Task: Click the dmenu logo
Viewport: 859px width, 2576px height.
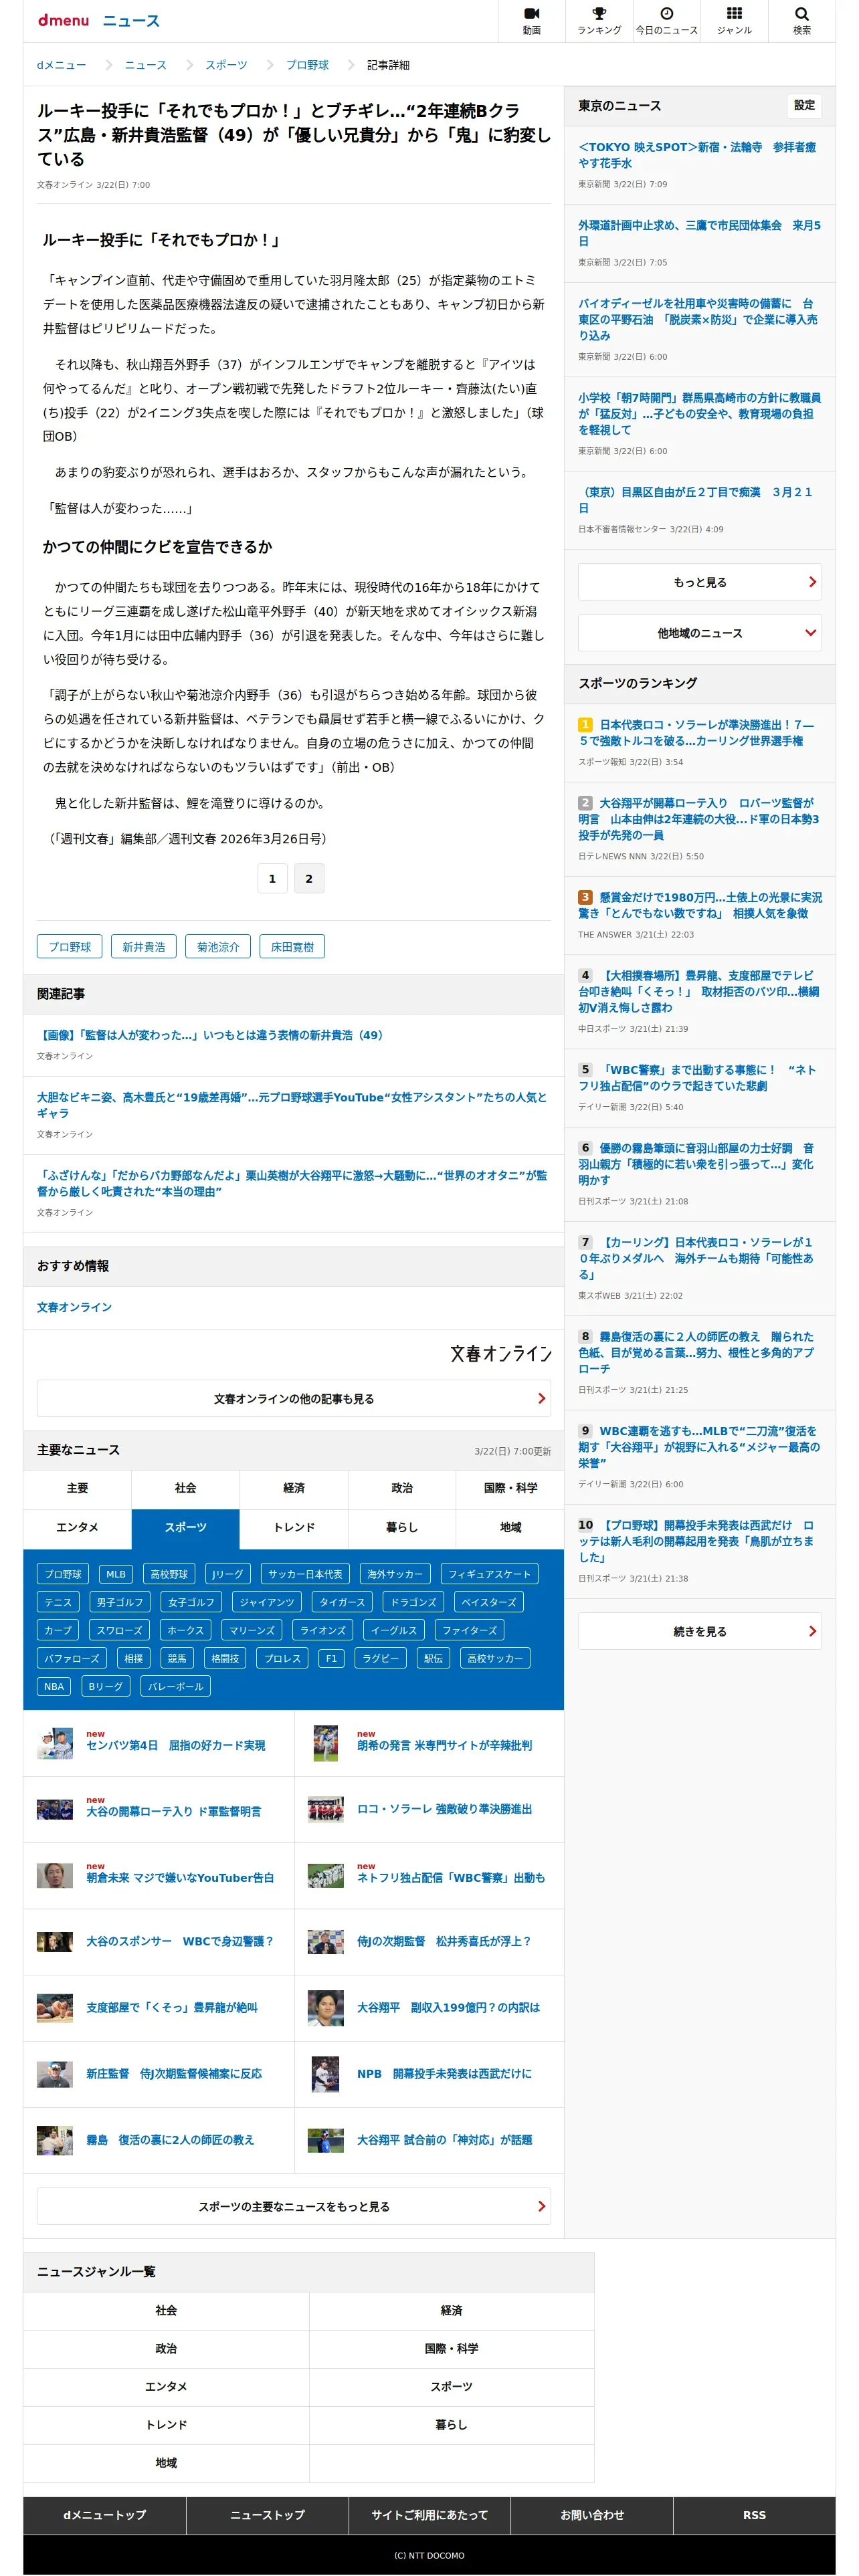Action: click(x=63, y=20)
